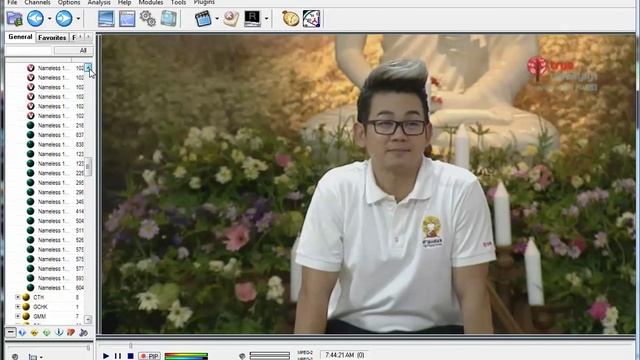640x360 pixels.
Task: Open the File menu
Action: coord(13,2)
